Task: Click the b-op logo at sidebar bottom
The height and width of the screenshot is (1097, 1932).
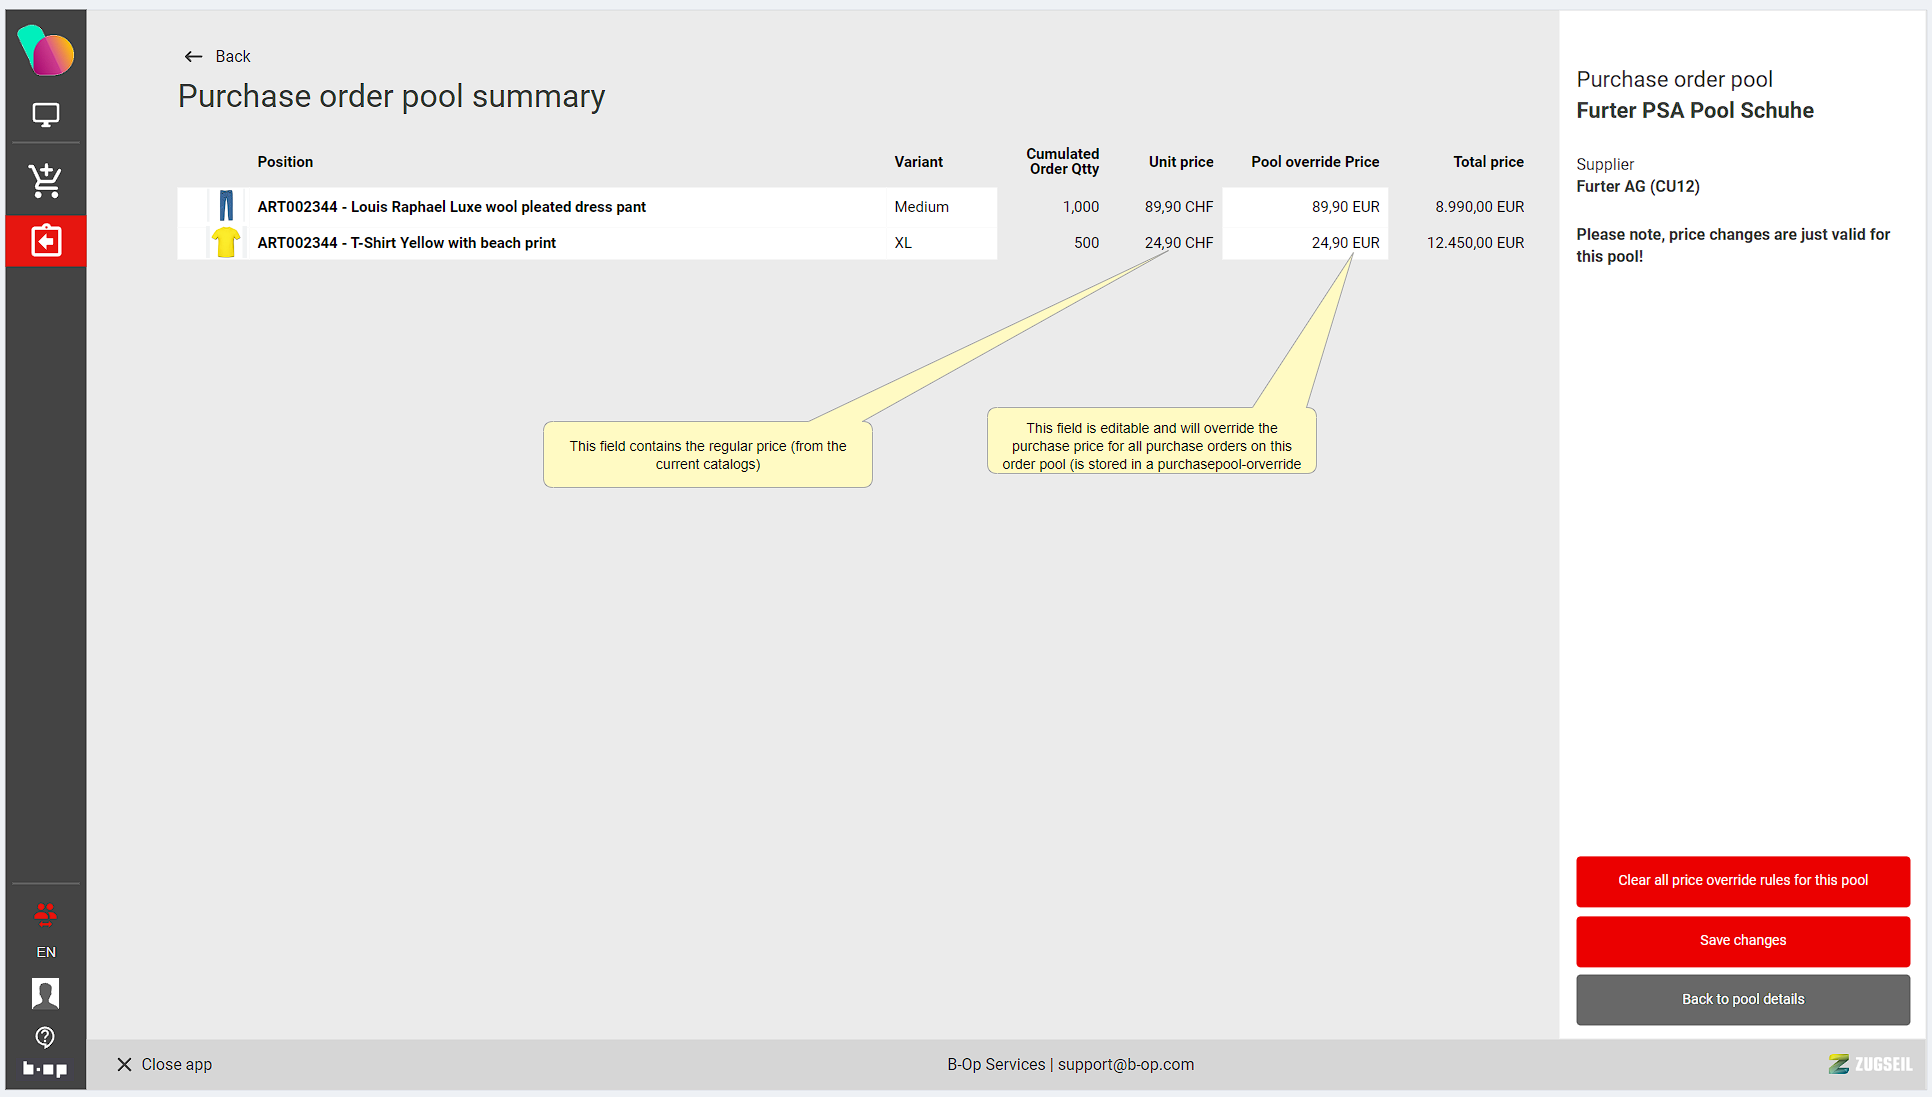Action: 46,1069
